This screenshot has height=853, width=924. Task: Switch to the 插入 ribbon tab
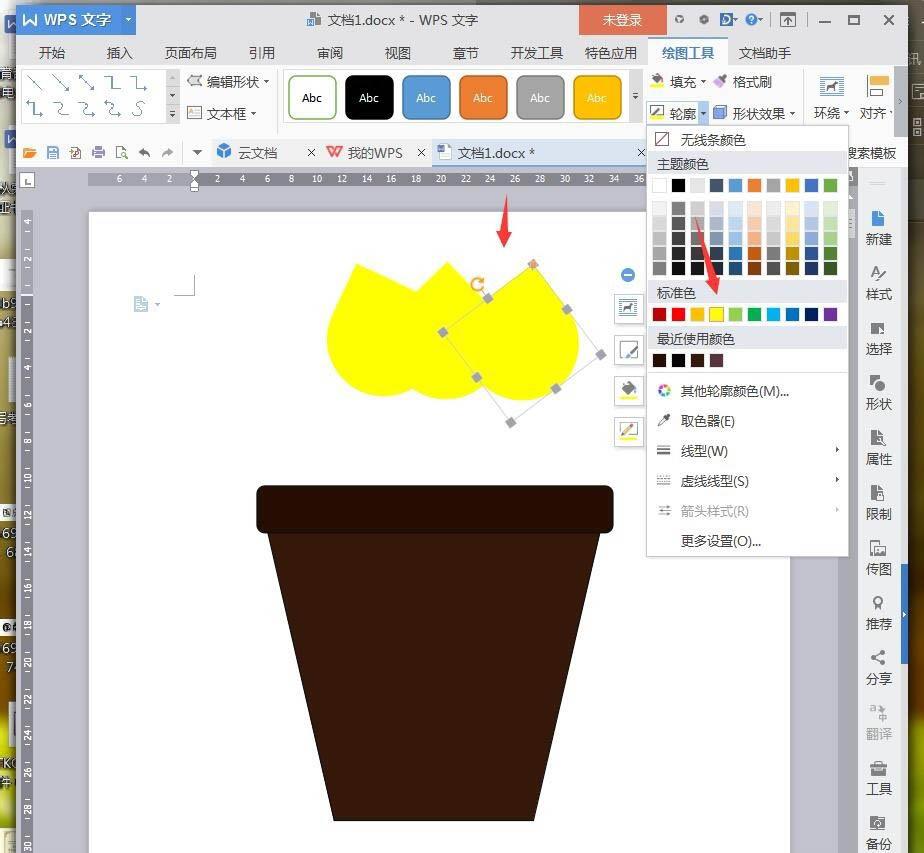coord(119,53)
